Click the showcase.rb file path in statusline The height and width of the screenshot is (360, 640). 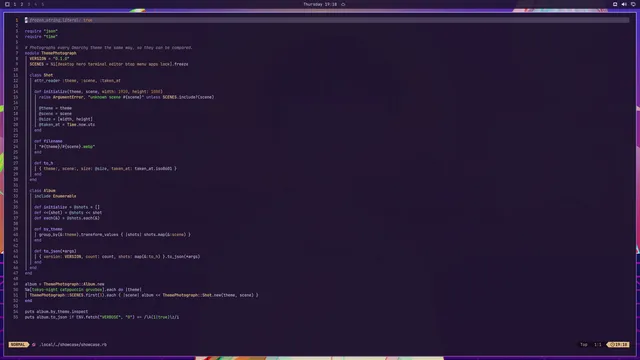73,344
